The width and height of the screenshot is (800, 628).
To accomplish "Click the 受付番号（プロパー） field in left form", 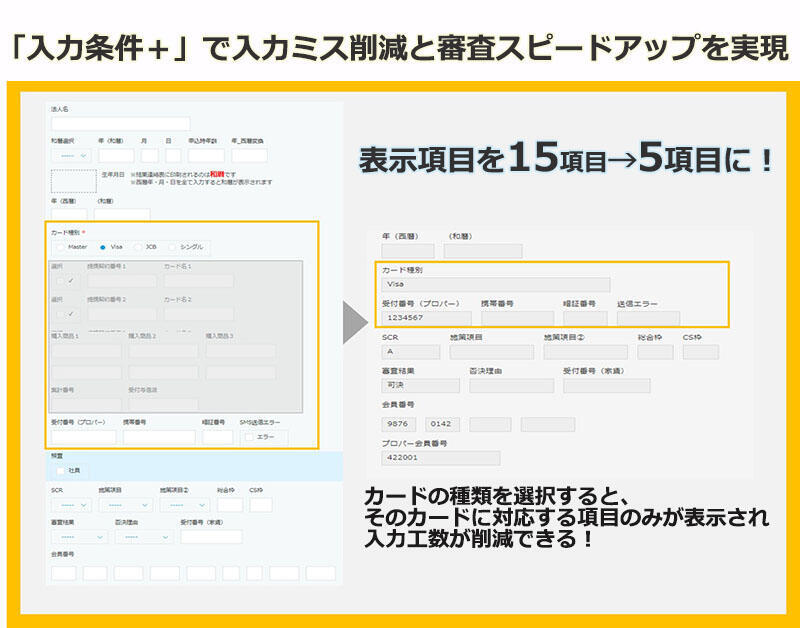I will [83, 437].
